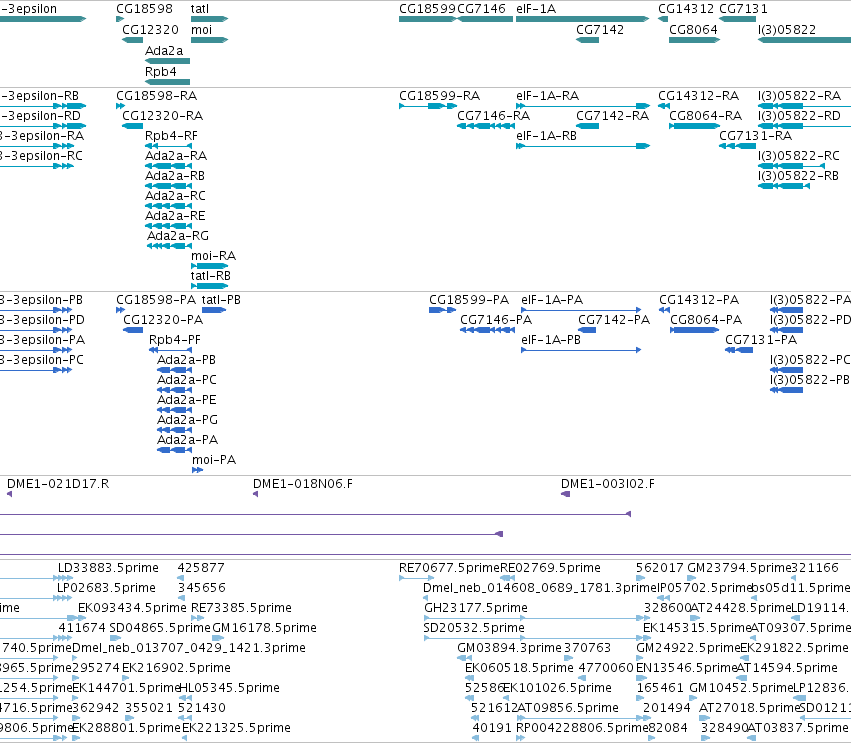Select the eIF-1A-PB protein label
Screen dimensions: 851x743
[551, 340]
